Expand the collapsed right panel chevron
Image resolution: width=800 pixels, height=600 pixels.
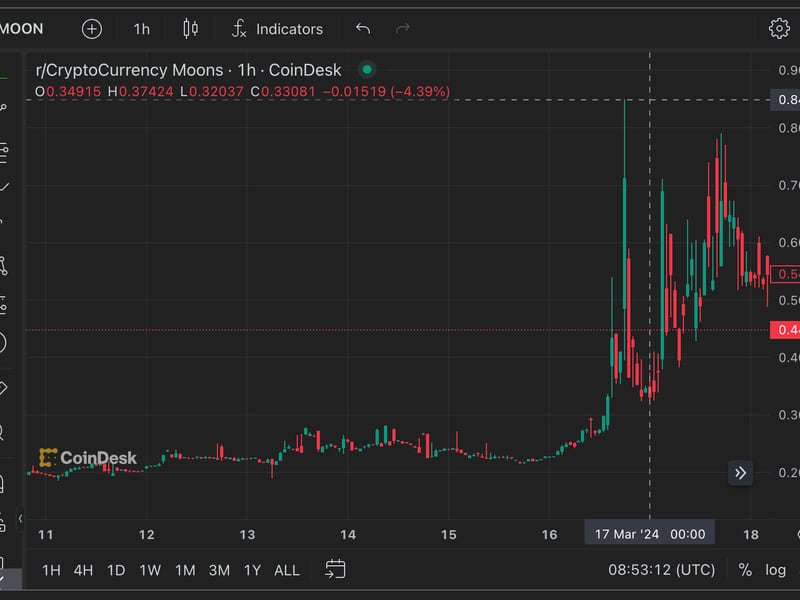pos(739,471)
